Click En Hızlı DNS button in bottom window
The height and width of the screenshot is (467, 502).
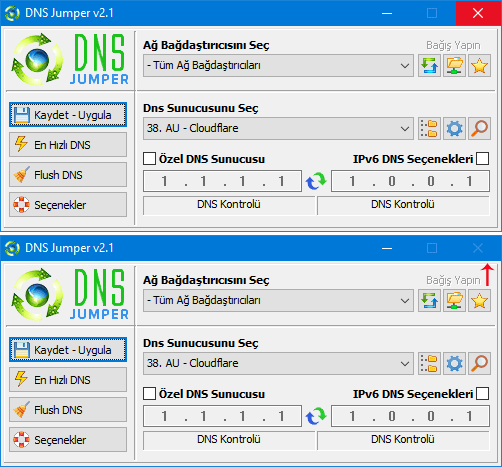pos(68,380)
